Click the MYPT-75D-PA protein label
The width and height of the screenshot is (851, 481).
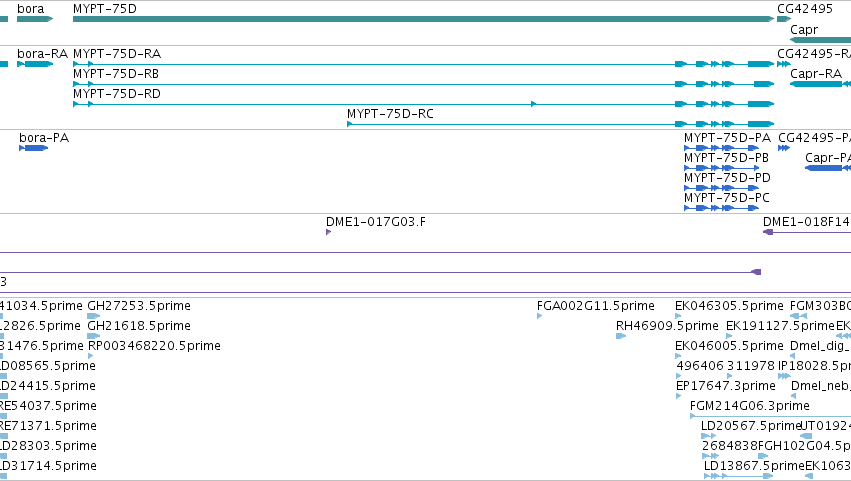click(727, 138)
